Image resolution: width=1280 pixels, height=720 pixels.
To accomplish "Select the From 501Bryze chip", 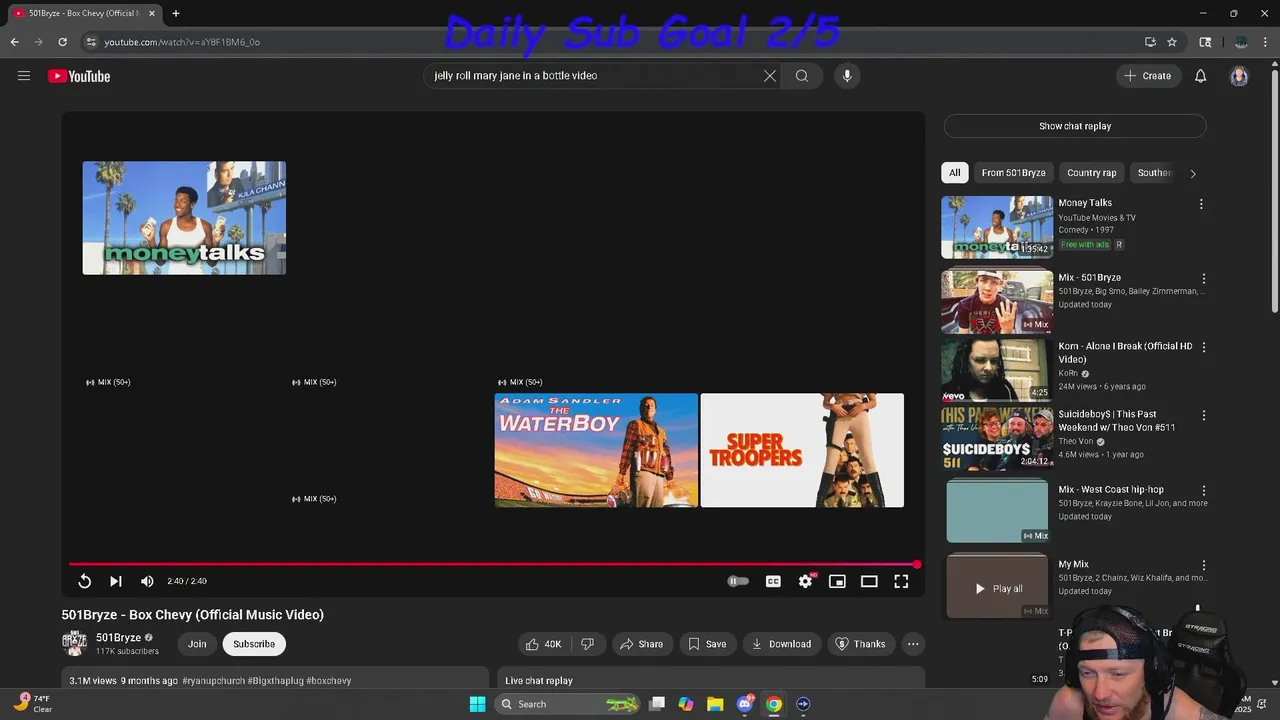I will (x=1013, y=173).
